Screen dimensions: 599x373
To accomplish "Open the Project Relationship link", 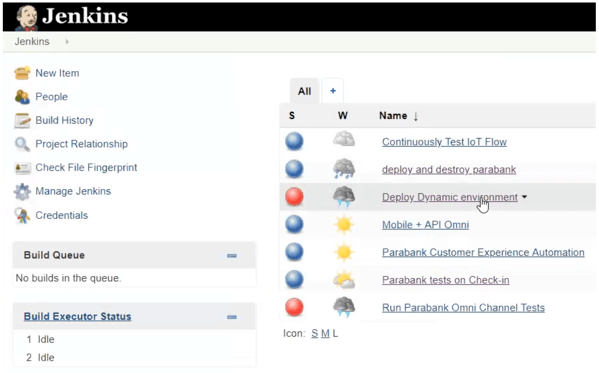I will point(82,144).
